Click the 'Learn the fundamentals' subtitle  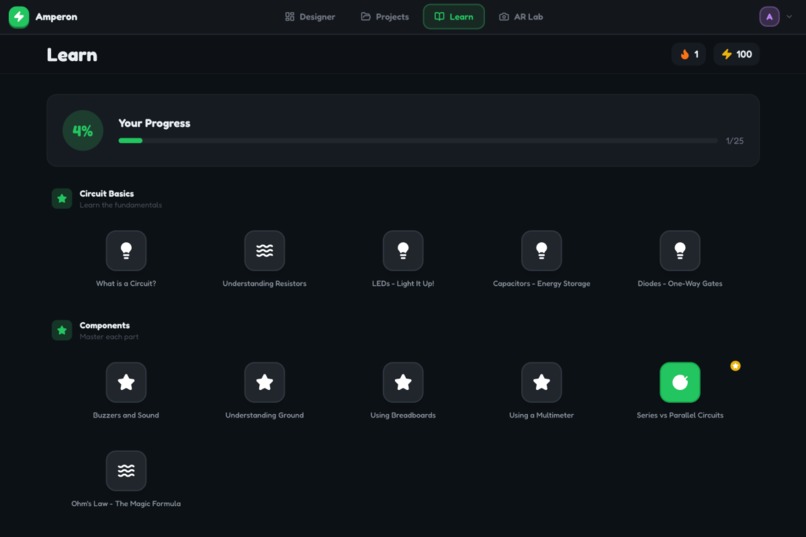coord(120,205)
